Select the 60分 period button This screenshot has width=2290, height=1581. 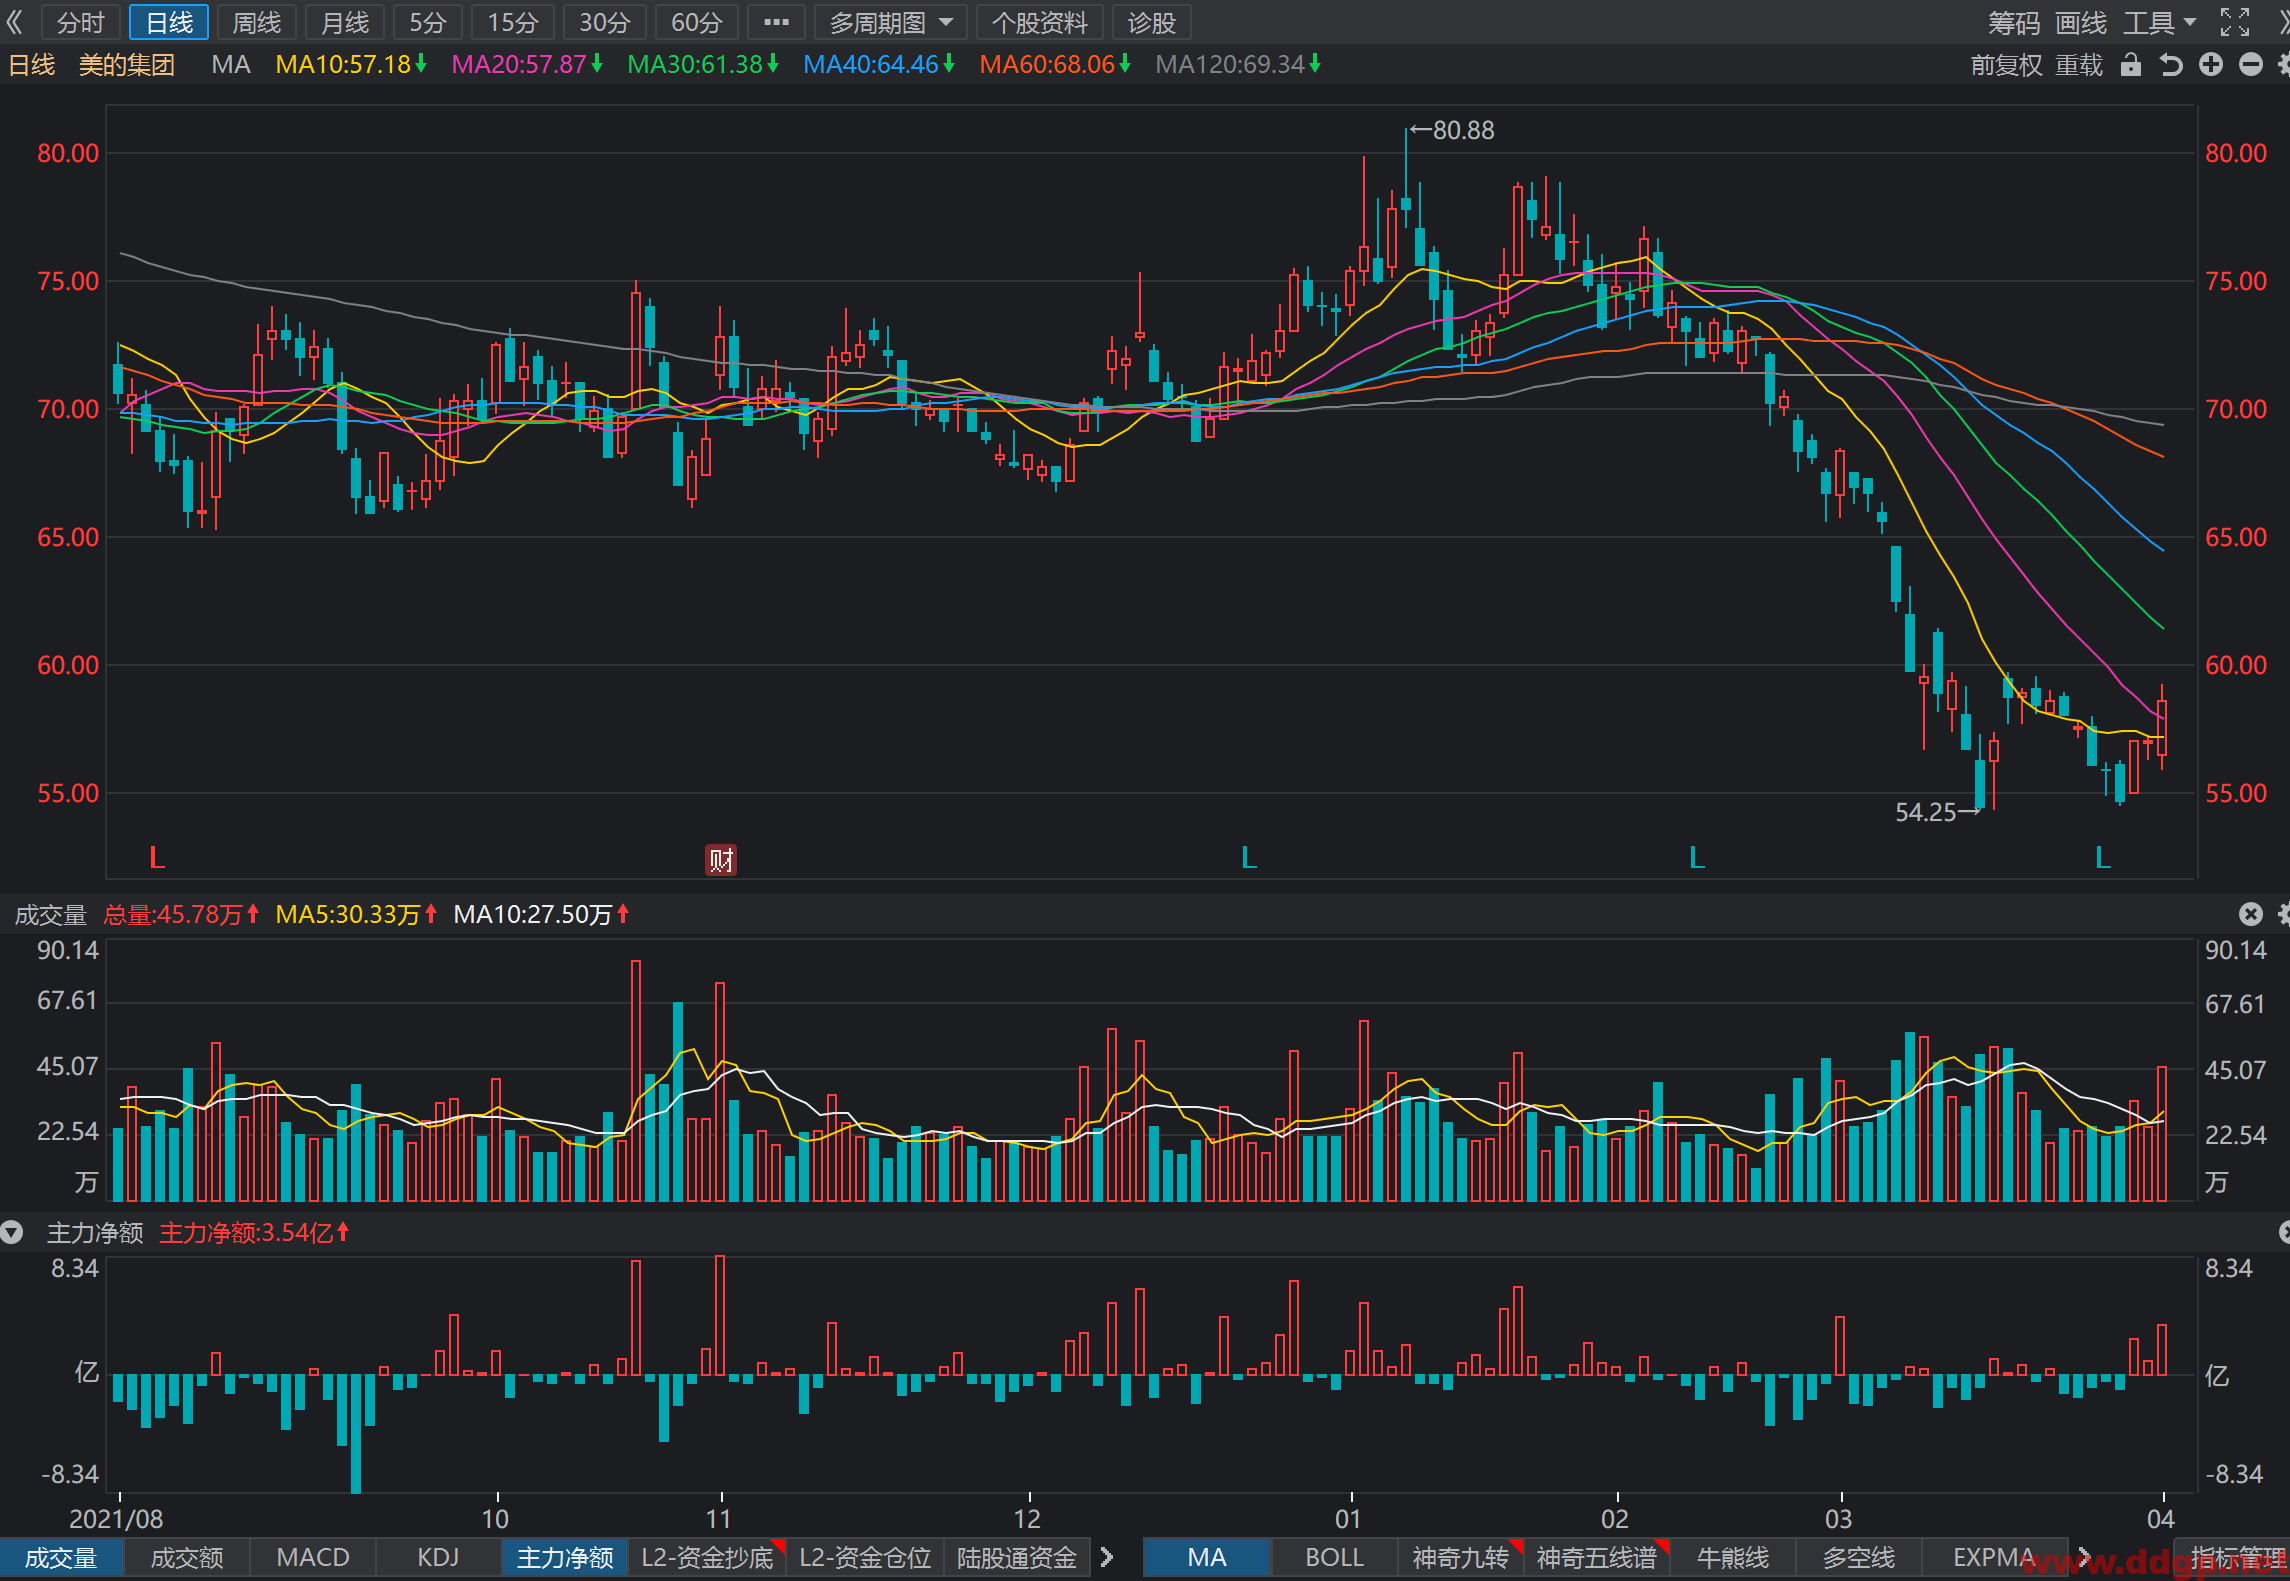697,22
